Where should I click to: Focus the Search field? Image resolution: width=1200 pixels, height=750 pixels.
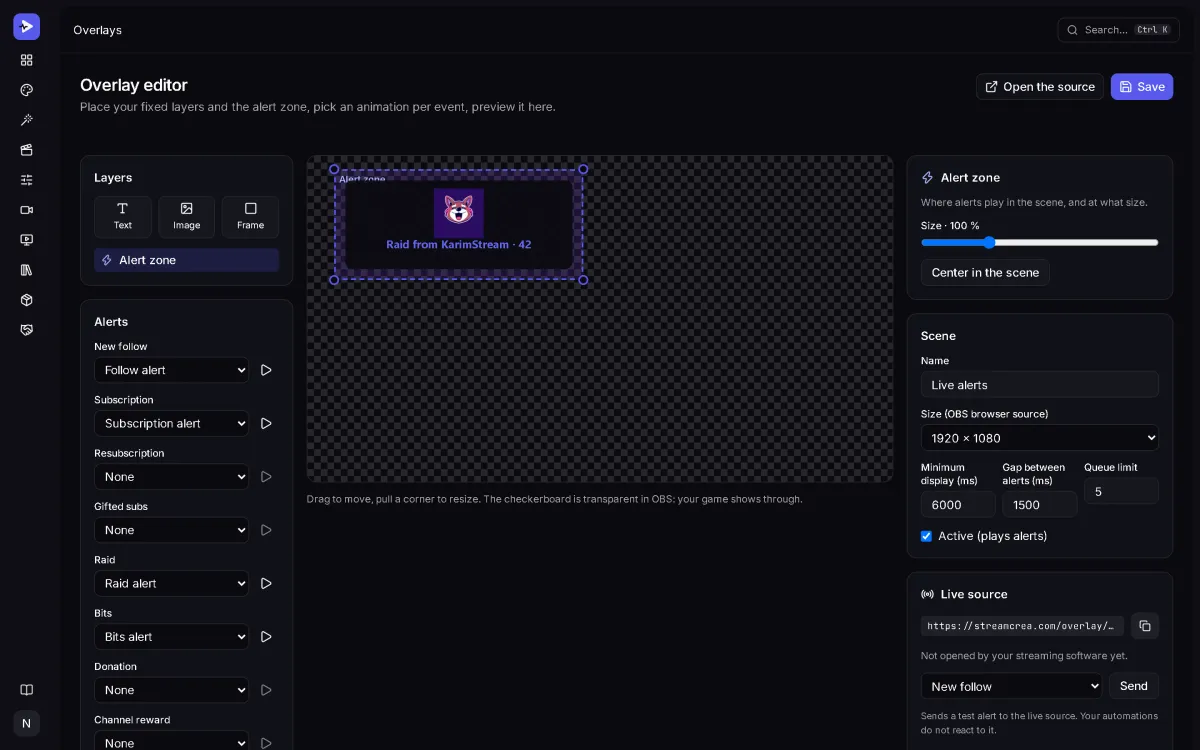click(1118, 30)
